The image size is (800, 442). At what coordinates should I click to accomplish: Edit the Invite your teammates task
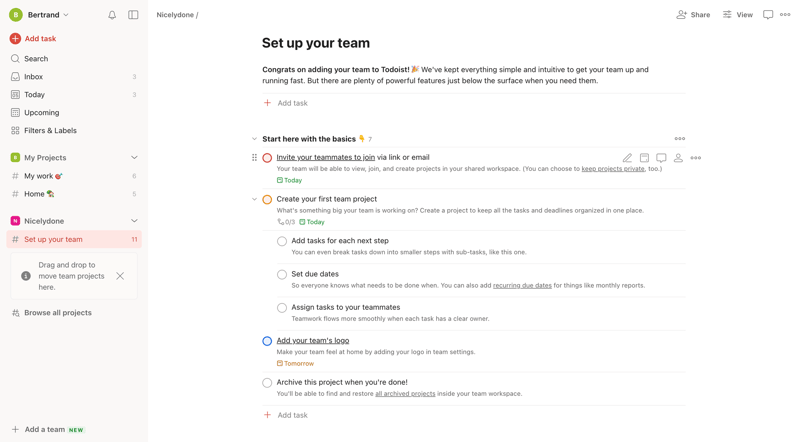(x=627, y=158)
